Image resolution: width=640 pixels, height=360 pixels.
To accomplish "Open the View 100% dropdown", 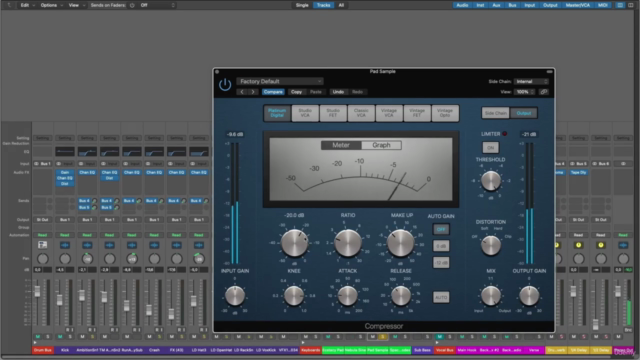I will [525, 92].
